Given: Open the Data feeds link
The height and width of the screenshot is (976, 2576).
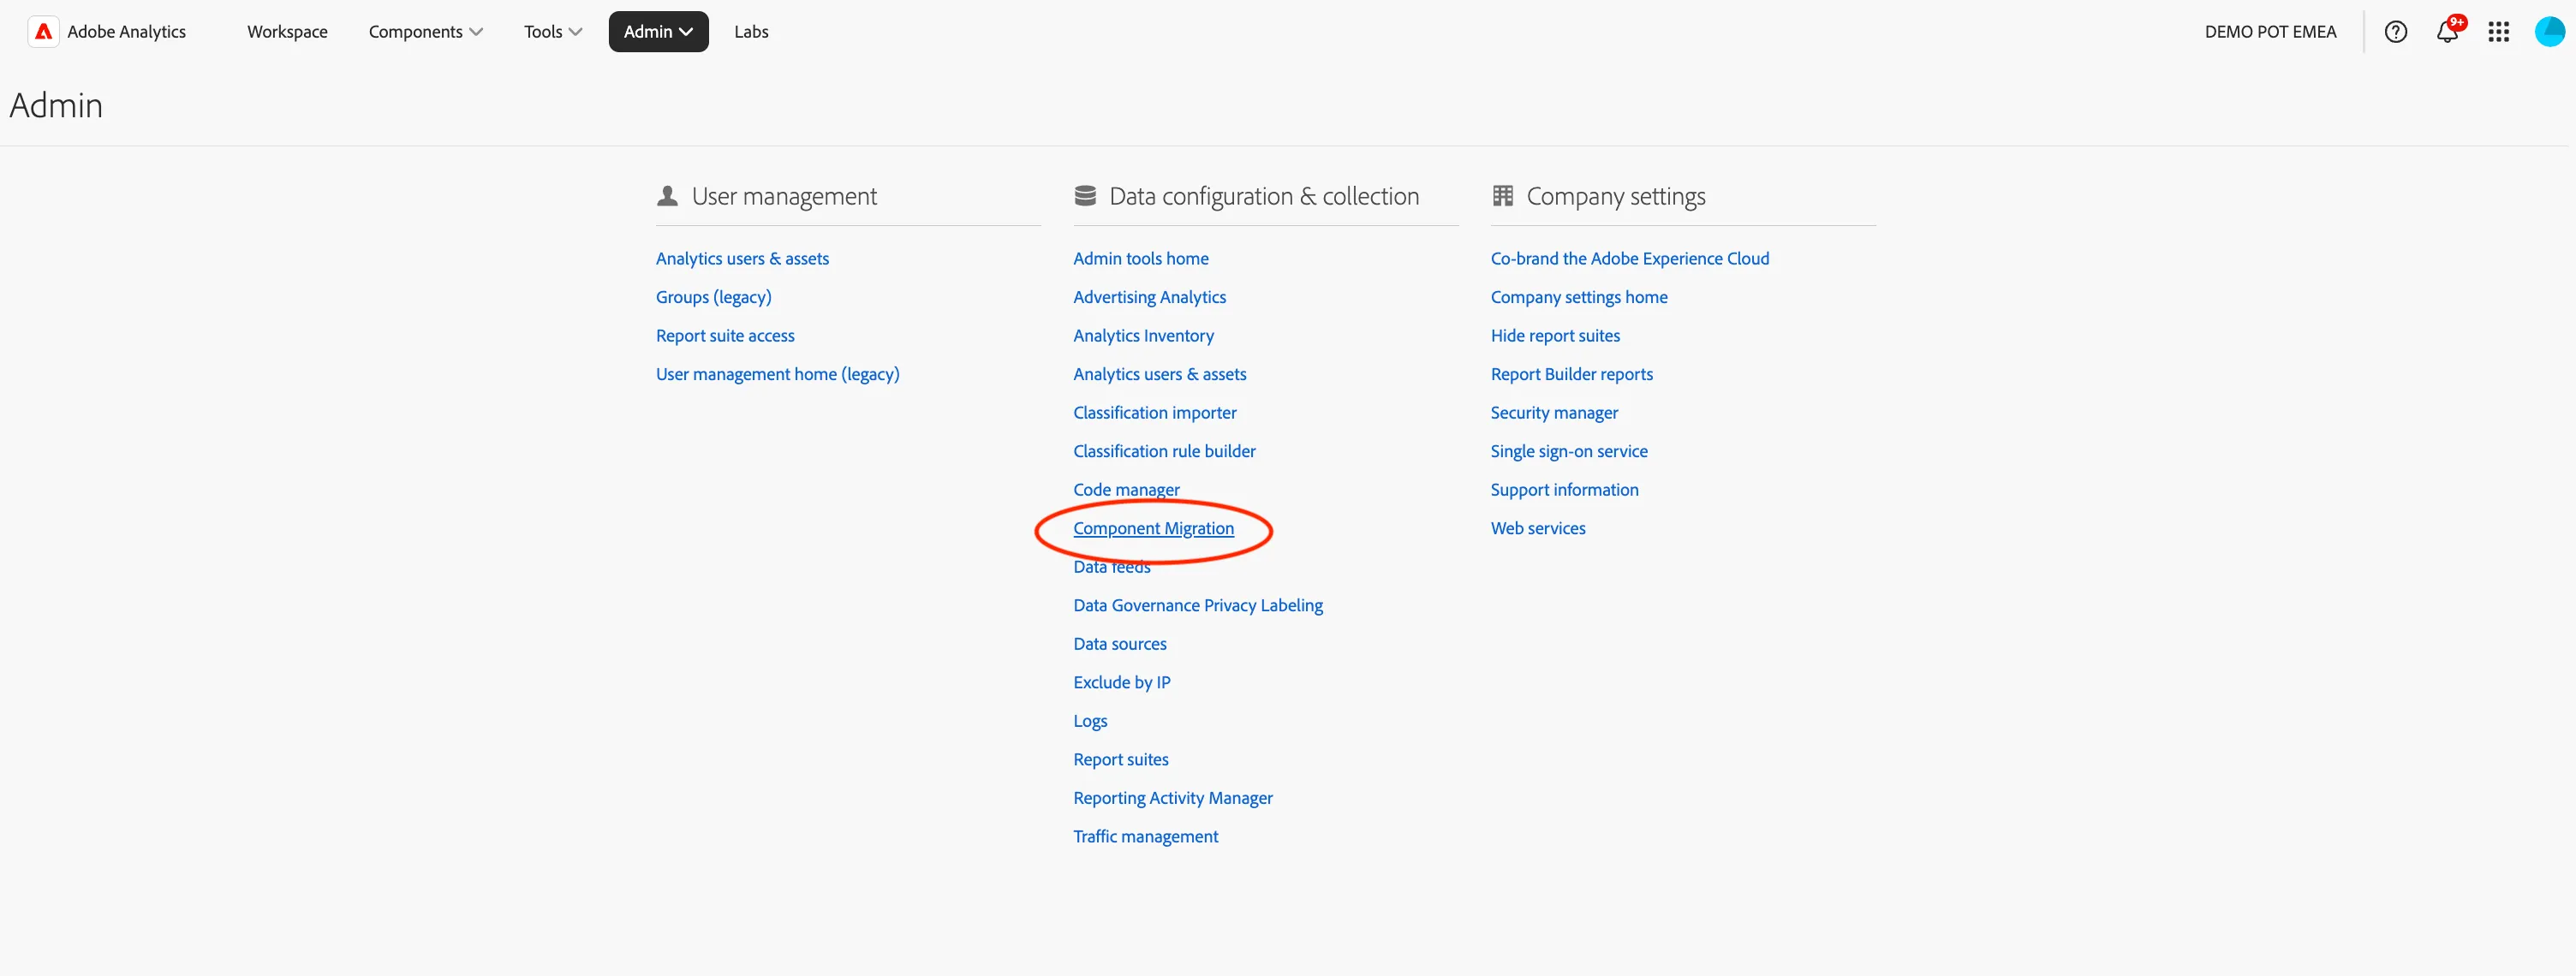Looking at the screenshot, I should coord(1111,567).
